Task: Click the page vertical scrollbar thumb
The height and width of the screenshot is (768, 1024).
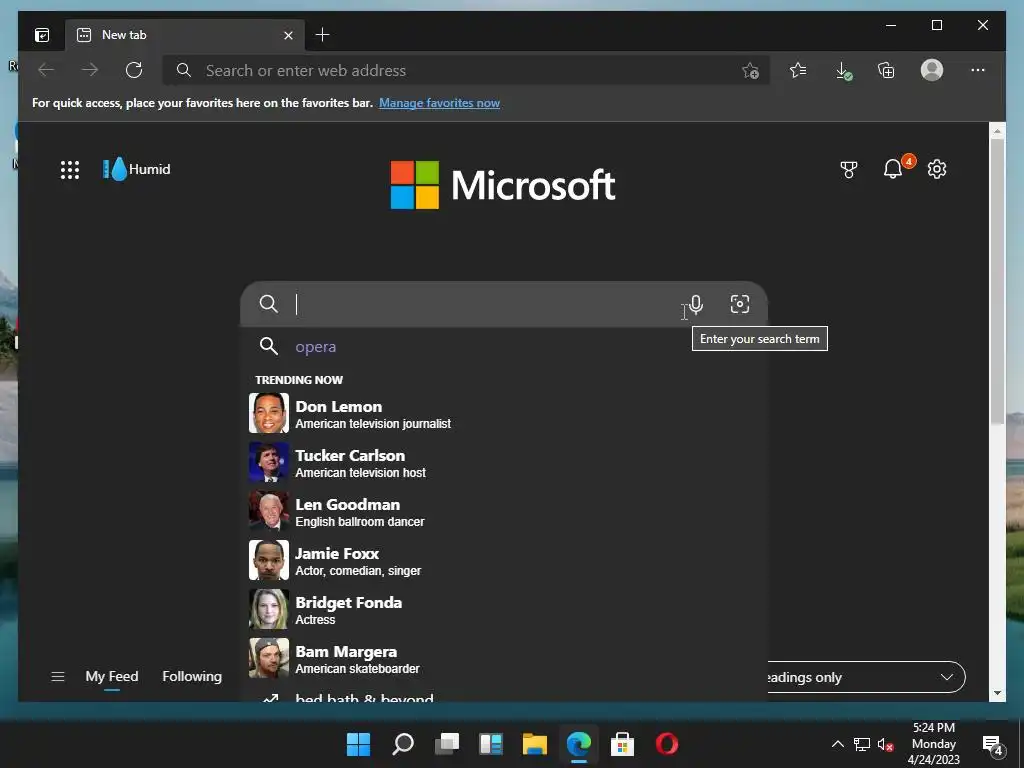Action: tap(997, 281)
